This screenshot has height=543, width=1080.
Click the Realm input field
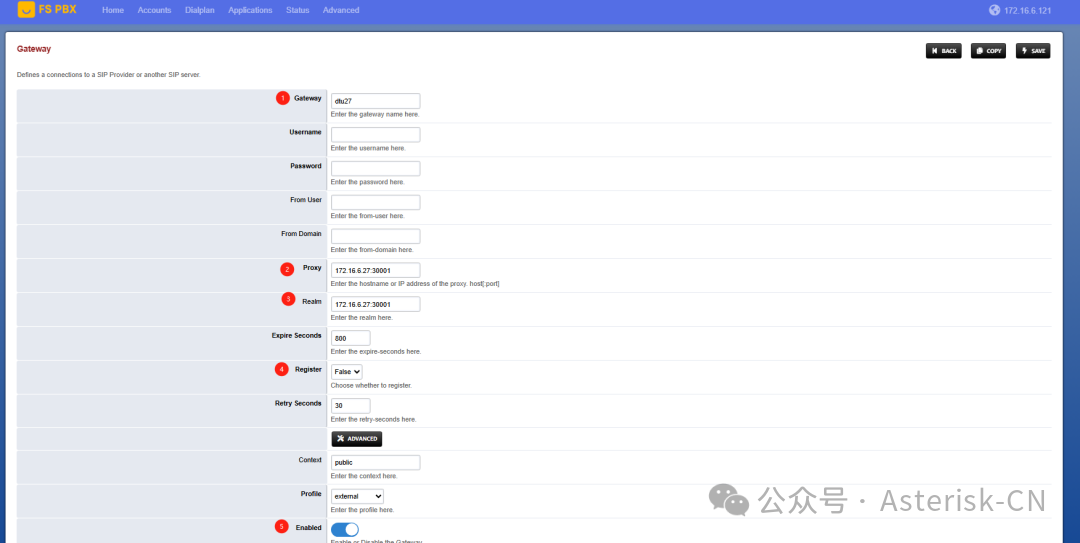(375, 304)
